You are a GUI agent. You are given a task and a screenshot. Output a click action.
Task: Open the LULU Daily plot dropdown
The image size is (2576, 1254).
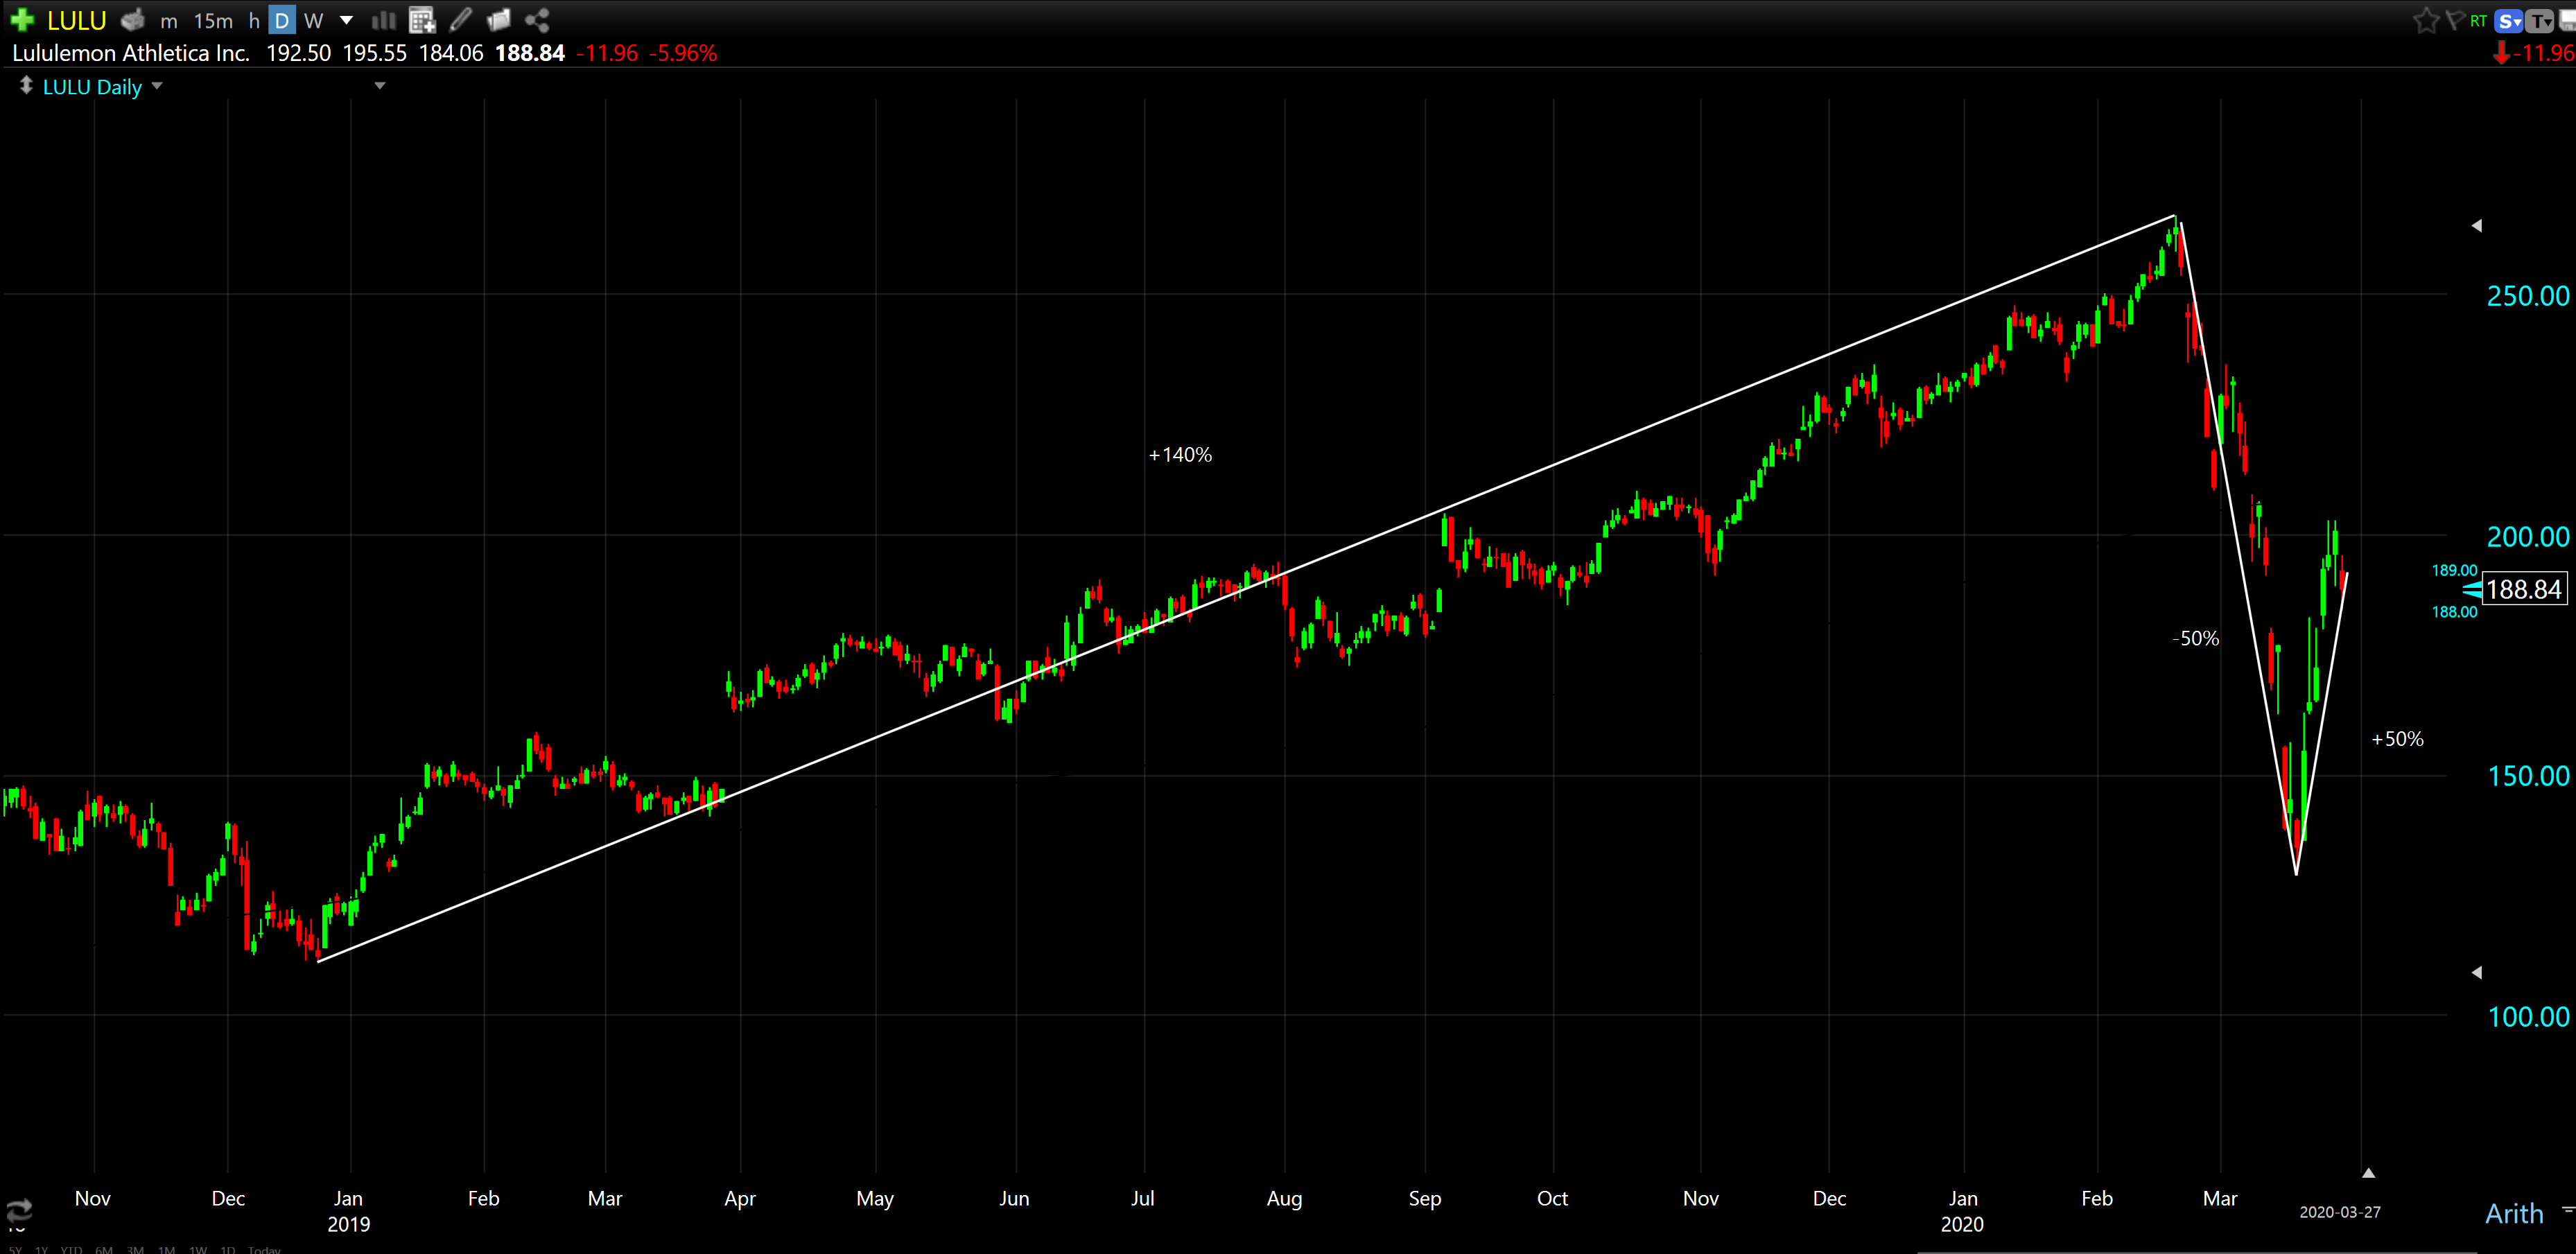[157, 87]
